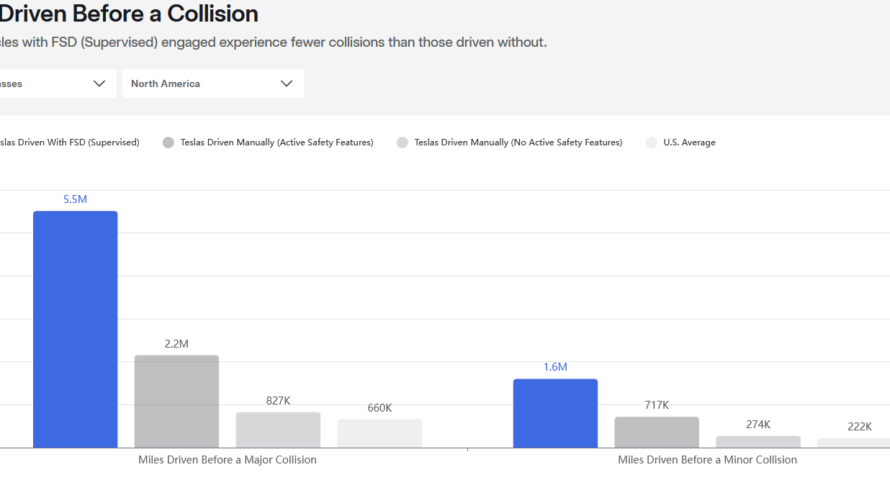Image resolution: width=890 pixels, height=498 pixels.
Task: Click 'Miles Driven Before a Major Collision' axis label
Action: point(227,459)
